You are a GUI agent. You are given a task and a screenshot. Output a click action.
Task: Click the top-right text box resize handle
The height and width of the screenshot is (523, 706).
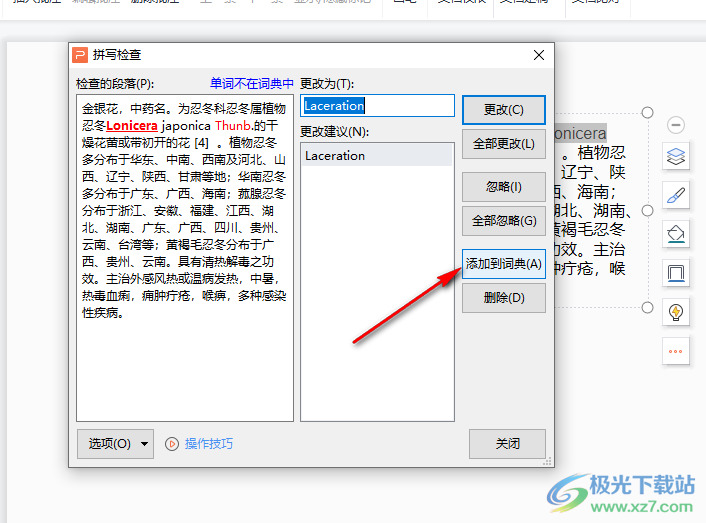(x=647, y=113)
